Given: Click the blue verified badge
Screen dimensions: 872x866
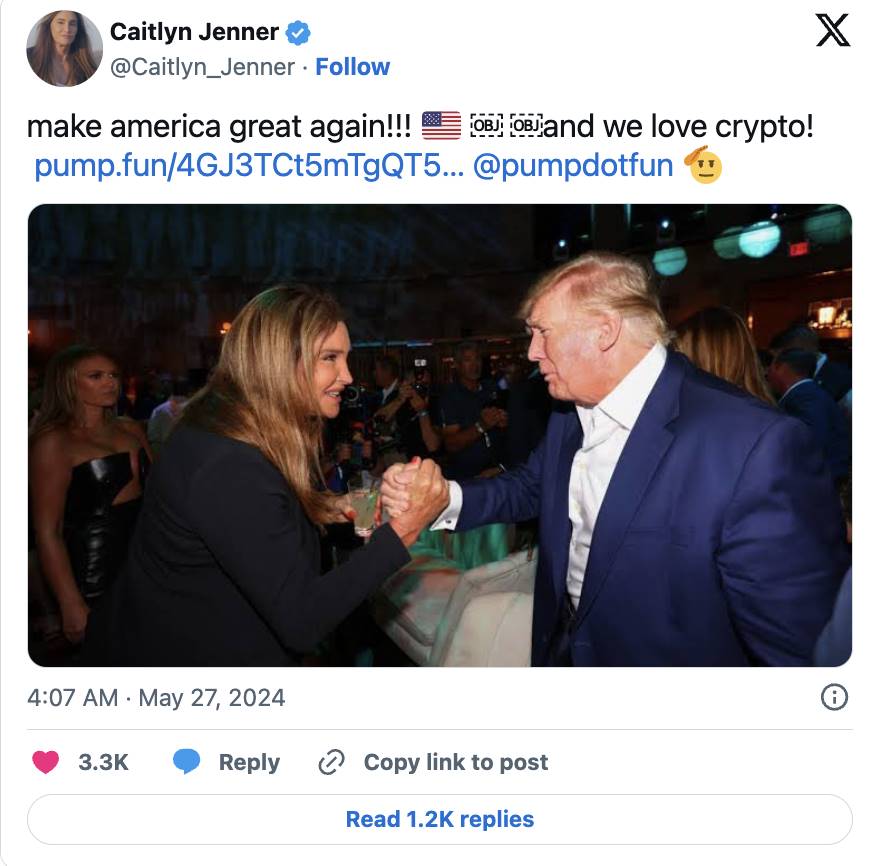Looking at the screenshot, I should pos(298,32).
